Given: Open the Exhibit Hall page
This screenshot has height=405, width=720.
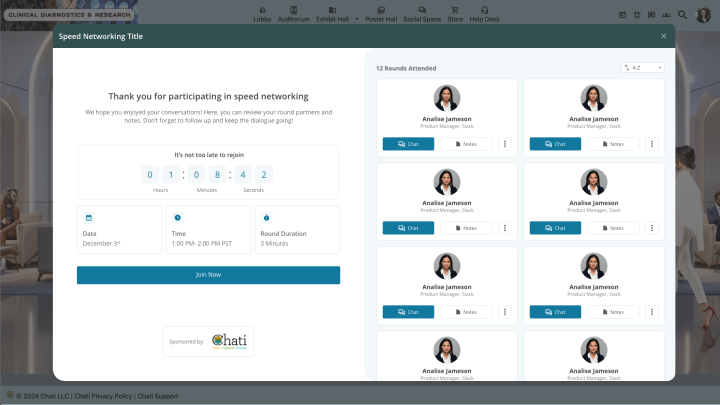Looking at the screenshot, I should click(332, 15).
